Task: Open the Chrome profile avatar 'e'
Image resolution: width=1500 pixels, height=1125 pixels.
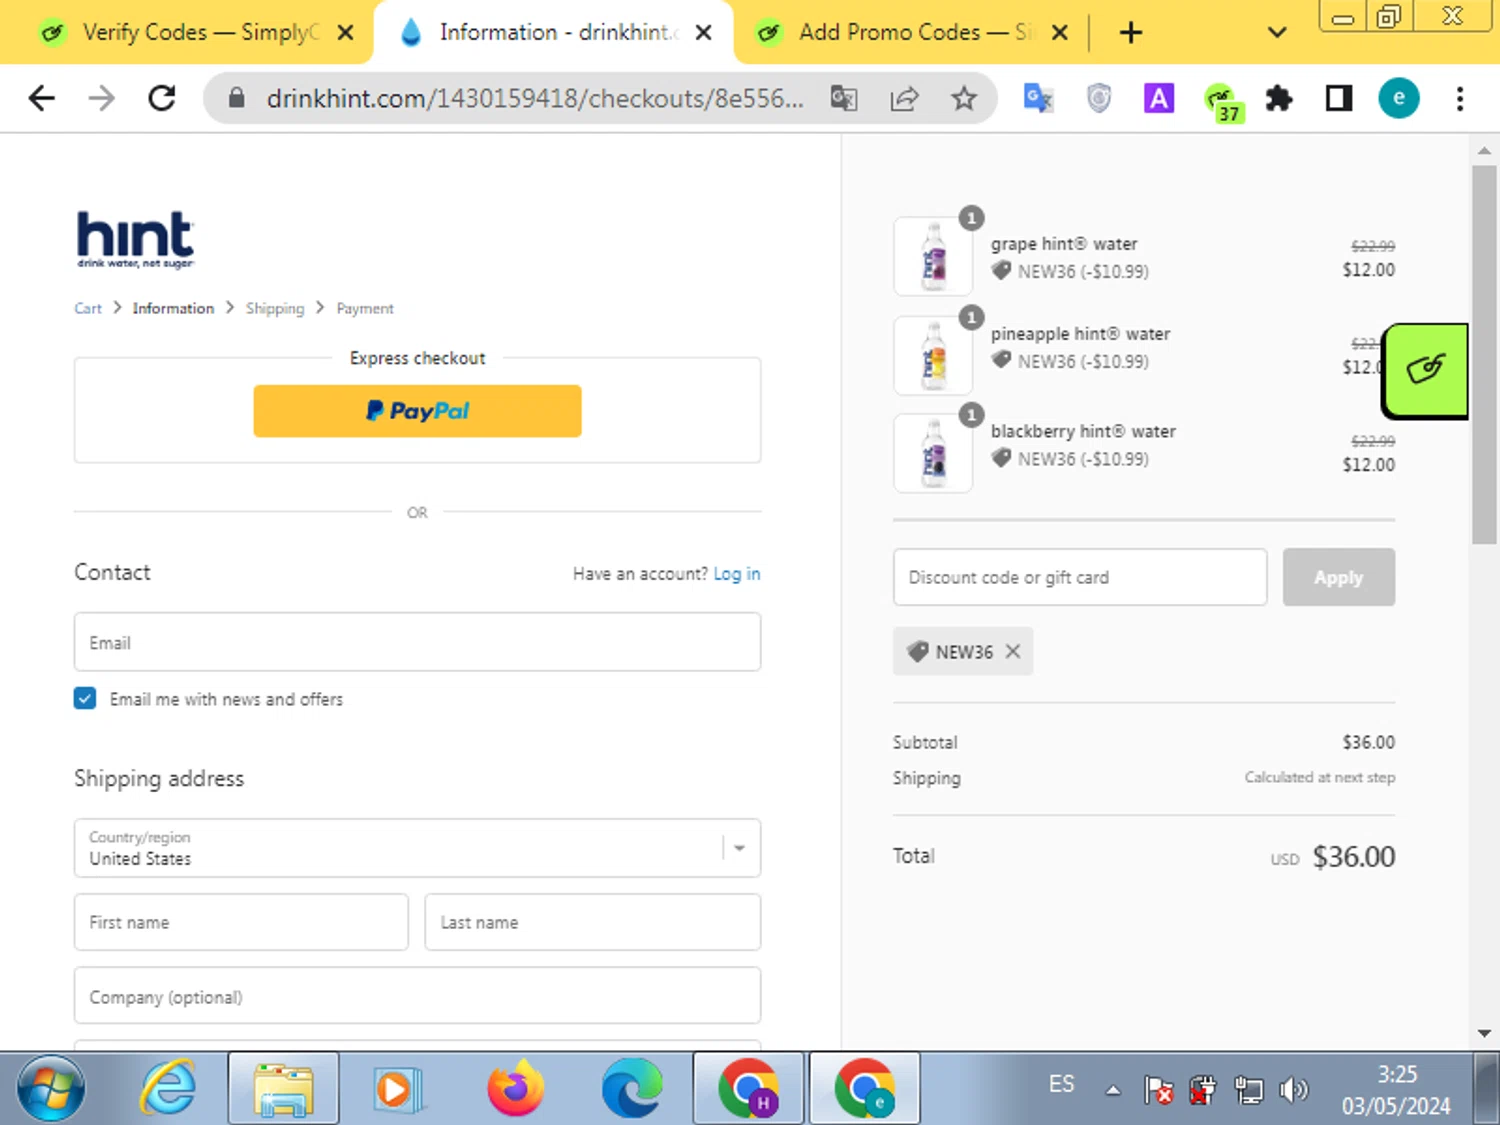Action: click(1399, 98)
